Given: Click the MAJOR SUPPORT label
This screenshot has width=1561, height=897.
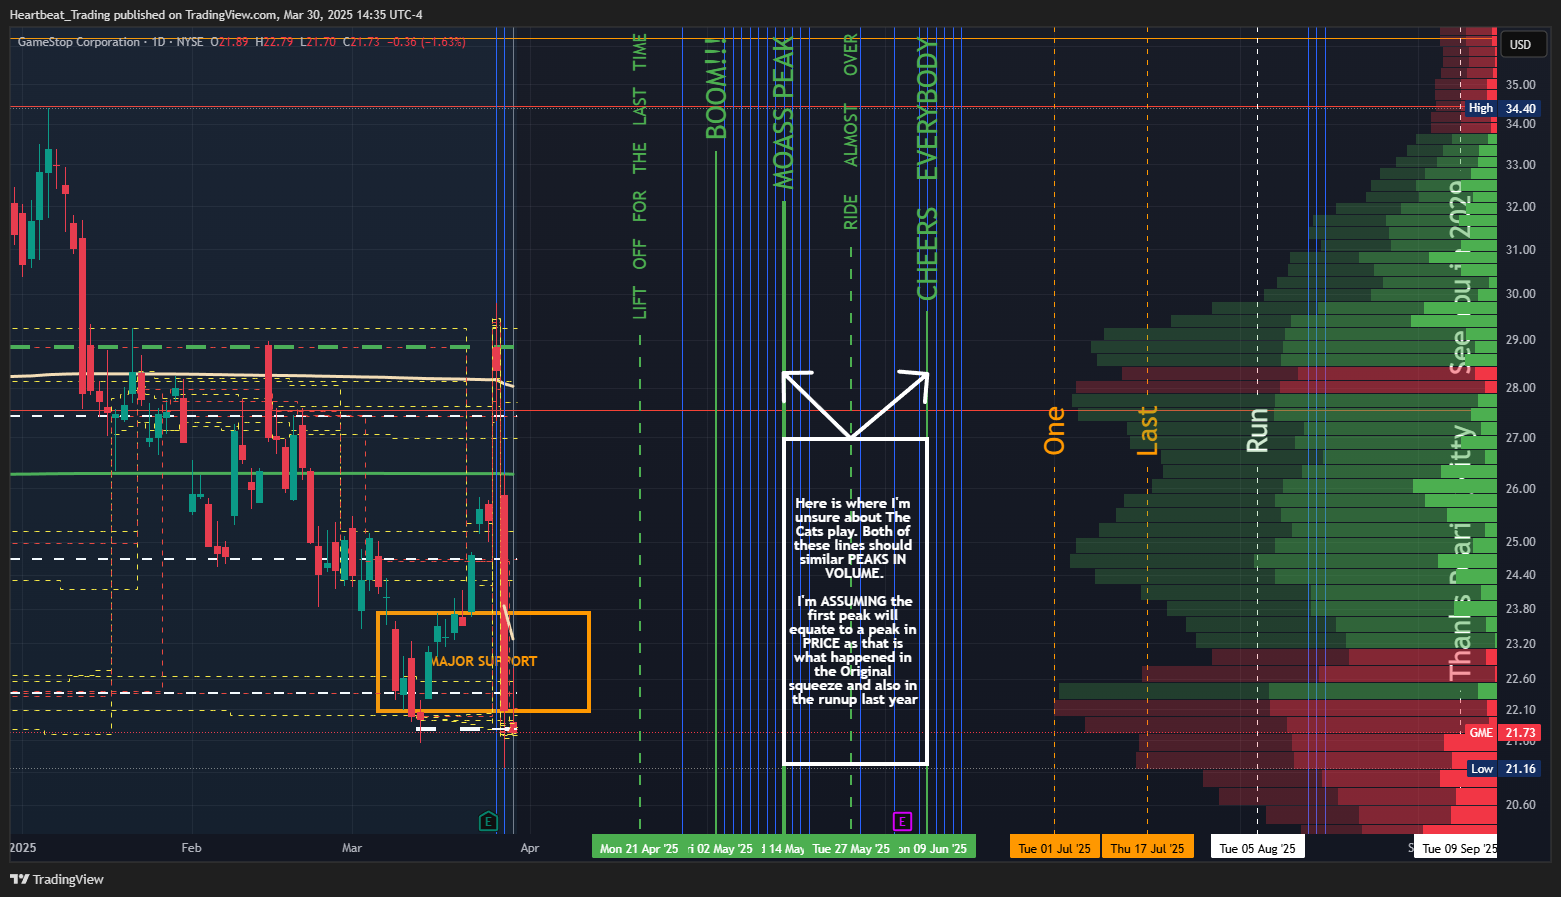Looking at the screenshot, I should (484, 661).
